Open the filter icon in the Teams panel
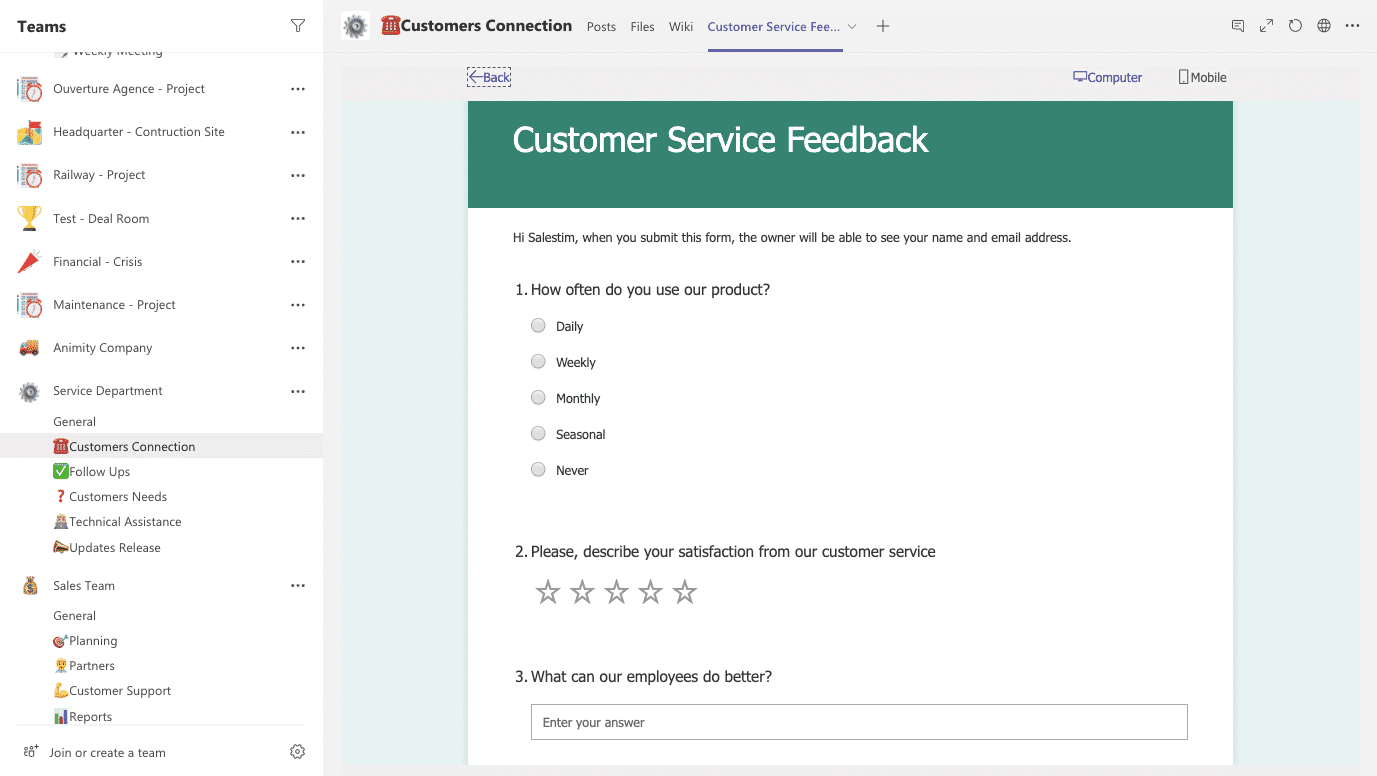The width and height of the screenshot is (1377, 776). click(297, 26)
